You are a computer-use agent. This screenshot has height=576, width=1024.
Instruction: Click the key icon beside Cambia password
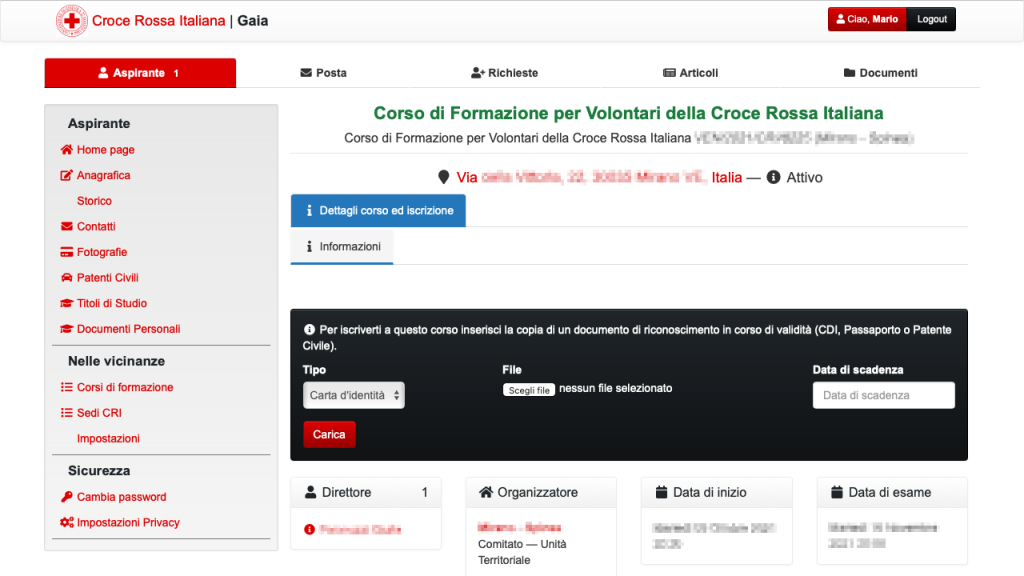(x=67, y=497)
